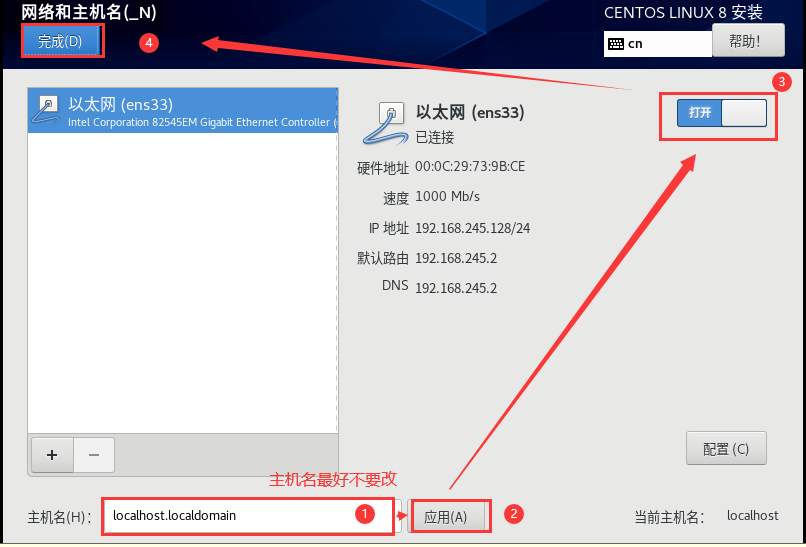Click the IP address value 192.168.245.128/24
This screenshot has height=547, width=806.
(472, 228)
